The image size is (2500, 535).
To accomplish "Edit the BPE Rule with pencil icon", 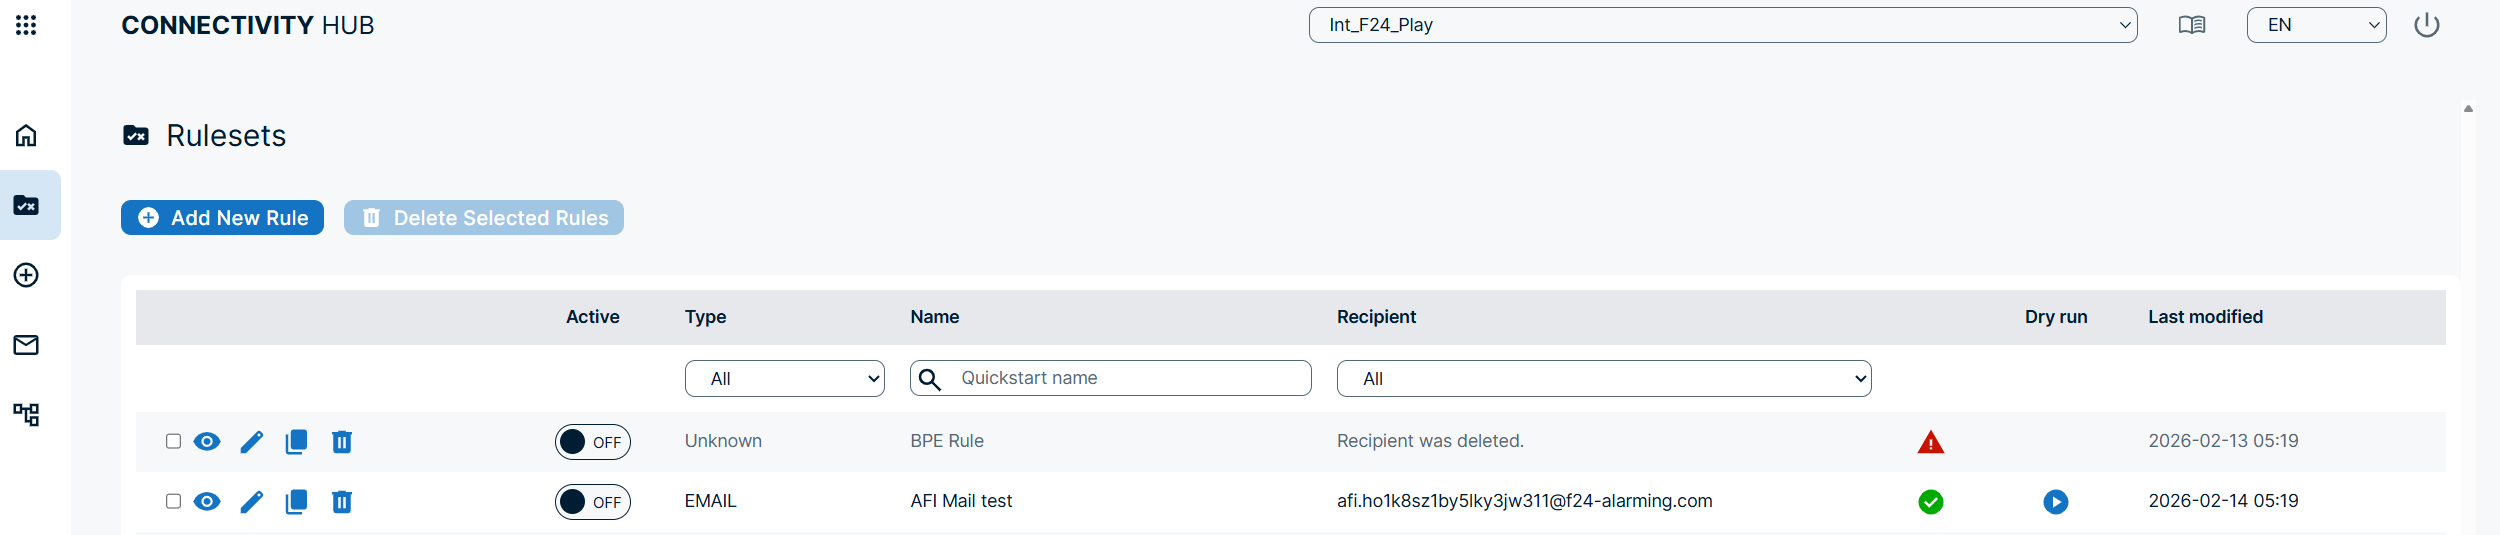I will [252, 442].
